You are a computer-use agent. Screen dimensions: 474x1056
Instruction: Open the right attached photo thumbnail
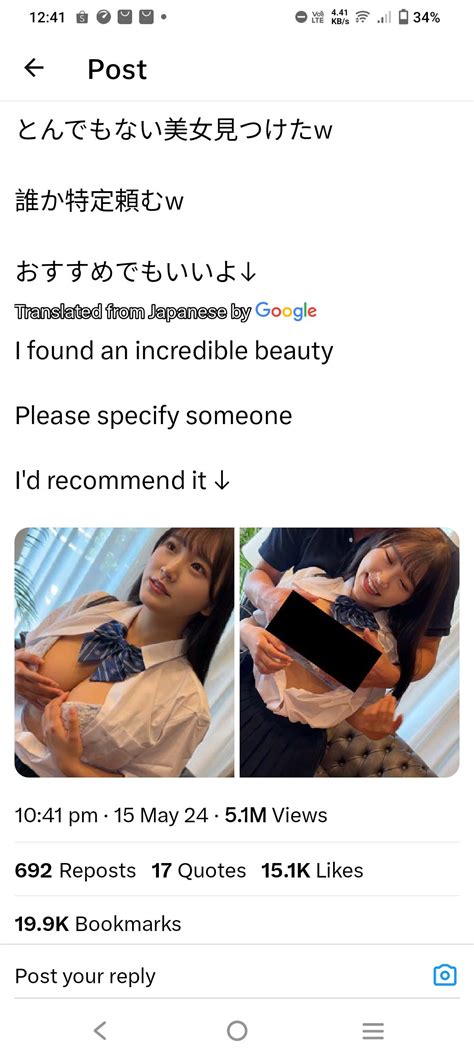[x=350, y=652]
